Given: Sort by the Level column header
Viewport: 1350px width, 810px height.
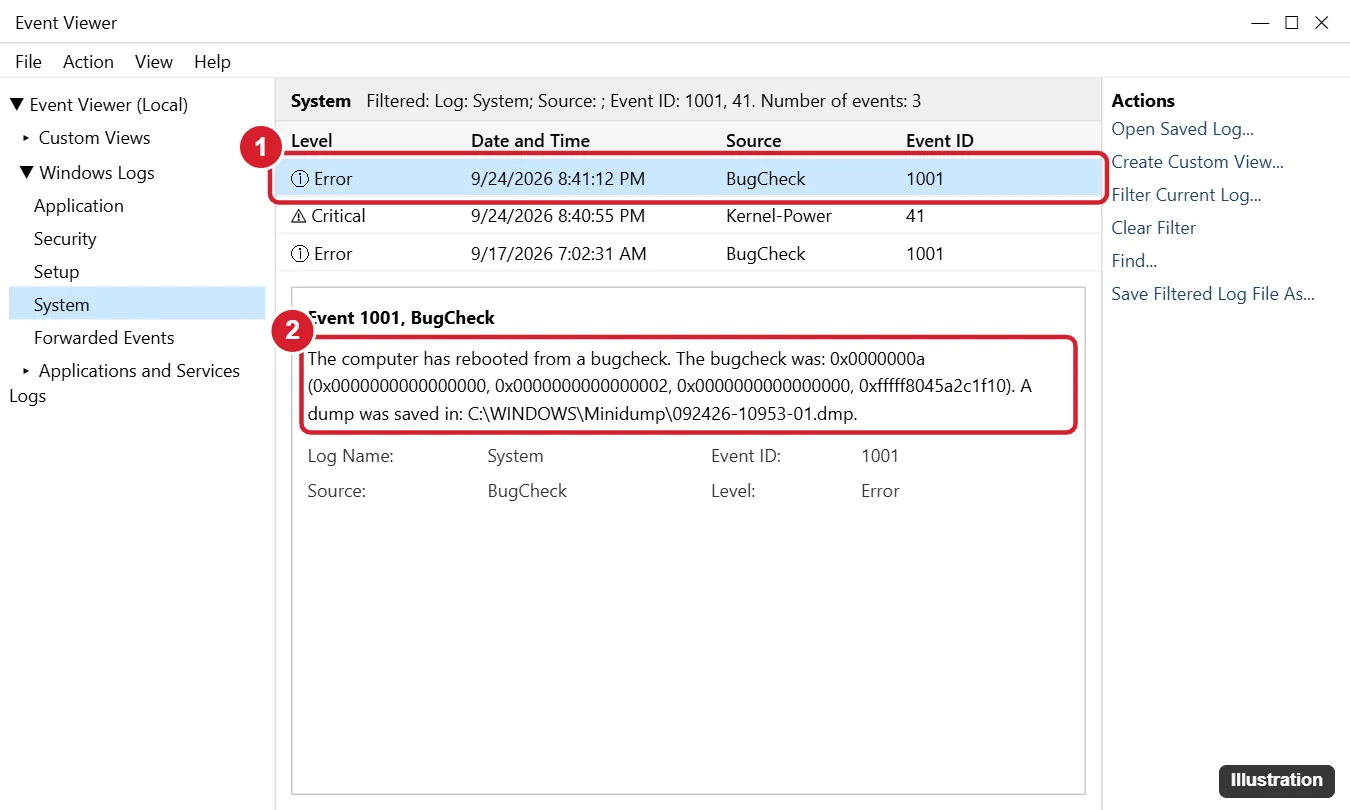Looking at the screenshot, I should click(312, 141).
